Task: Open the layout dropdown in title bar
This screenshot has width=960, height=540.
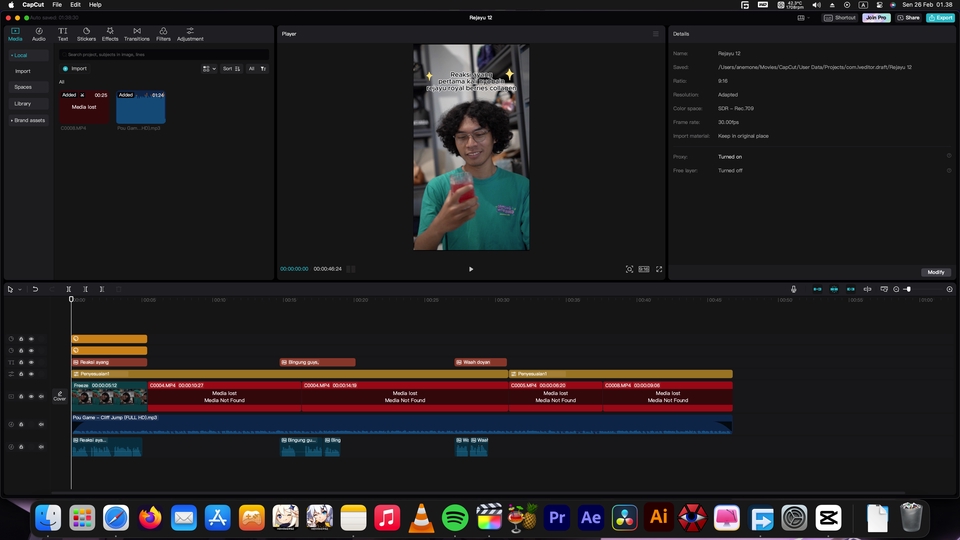Action: (804, 18)
